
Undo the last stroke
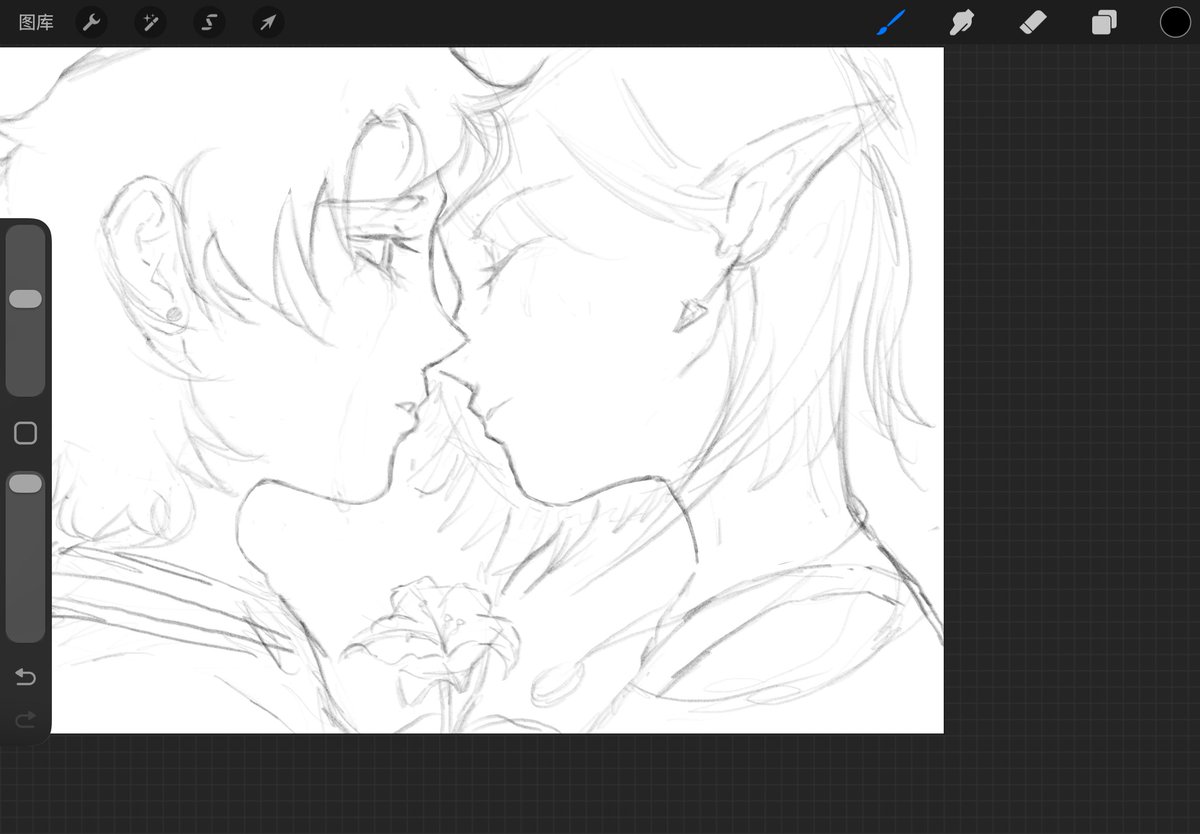(x=25, y=678)
